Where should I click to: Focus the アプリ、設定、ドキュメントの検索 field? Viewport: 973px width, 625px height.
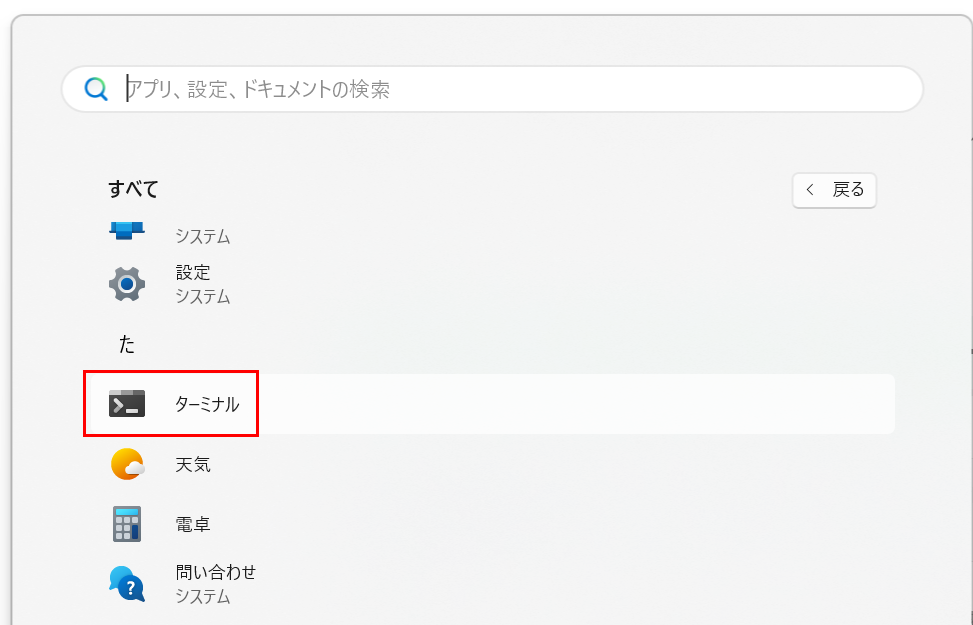point(492,89)
